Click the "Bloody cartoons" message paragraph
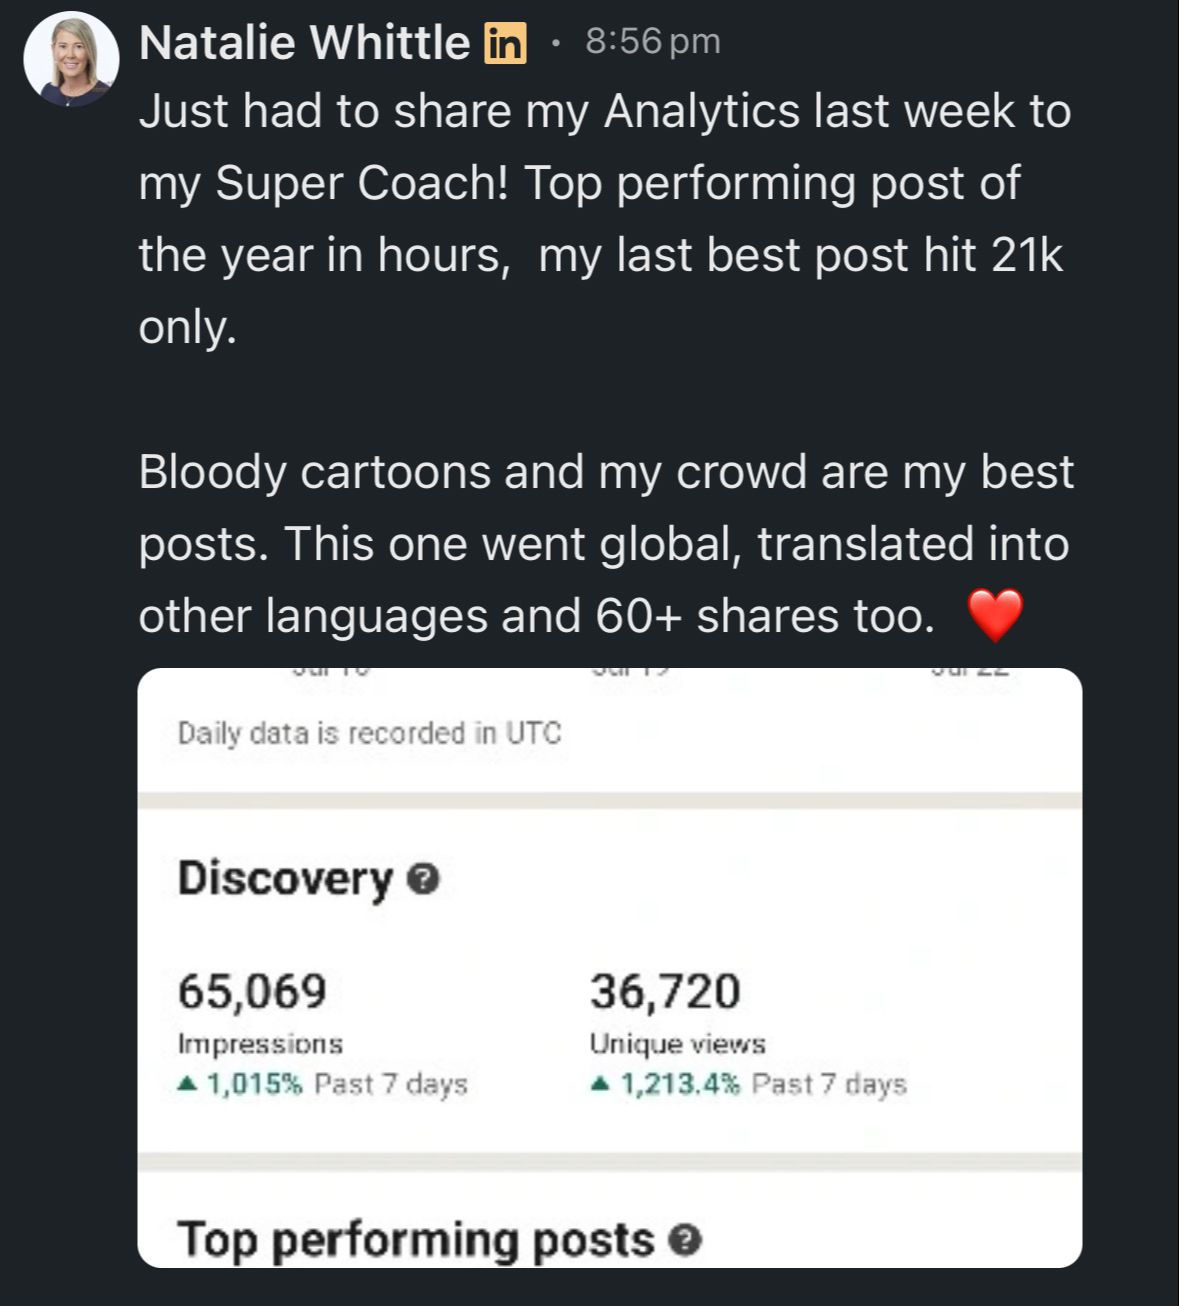Screen dimensions: 1179x1306 (x=605, y=544)
